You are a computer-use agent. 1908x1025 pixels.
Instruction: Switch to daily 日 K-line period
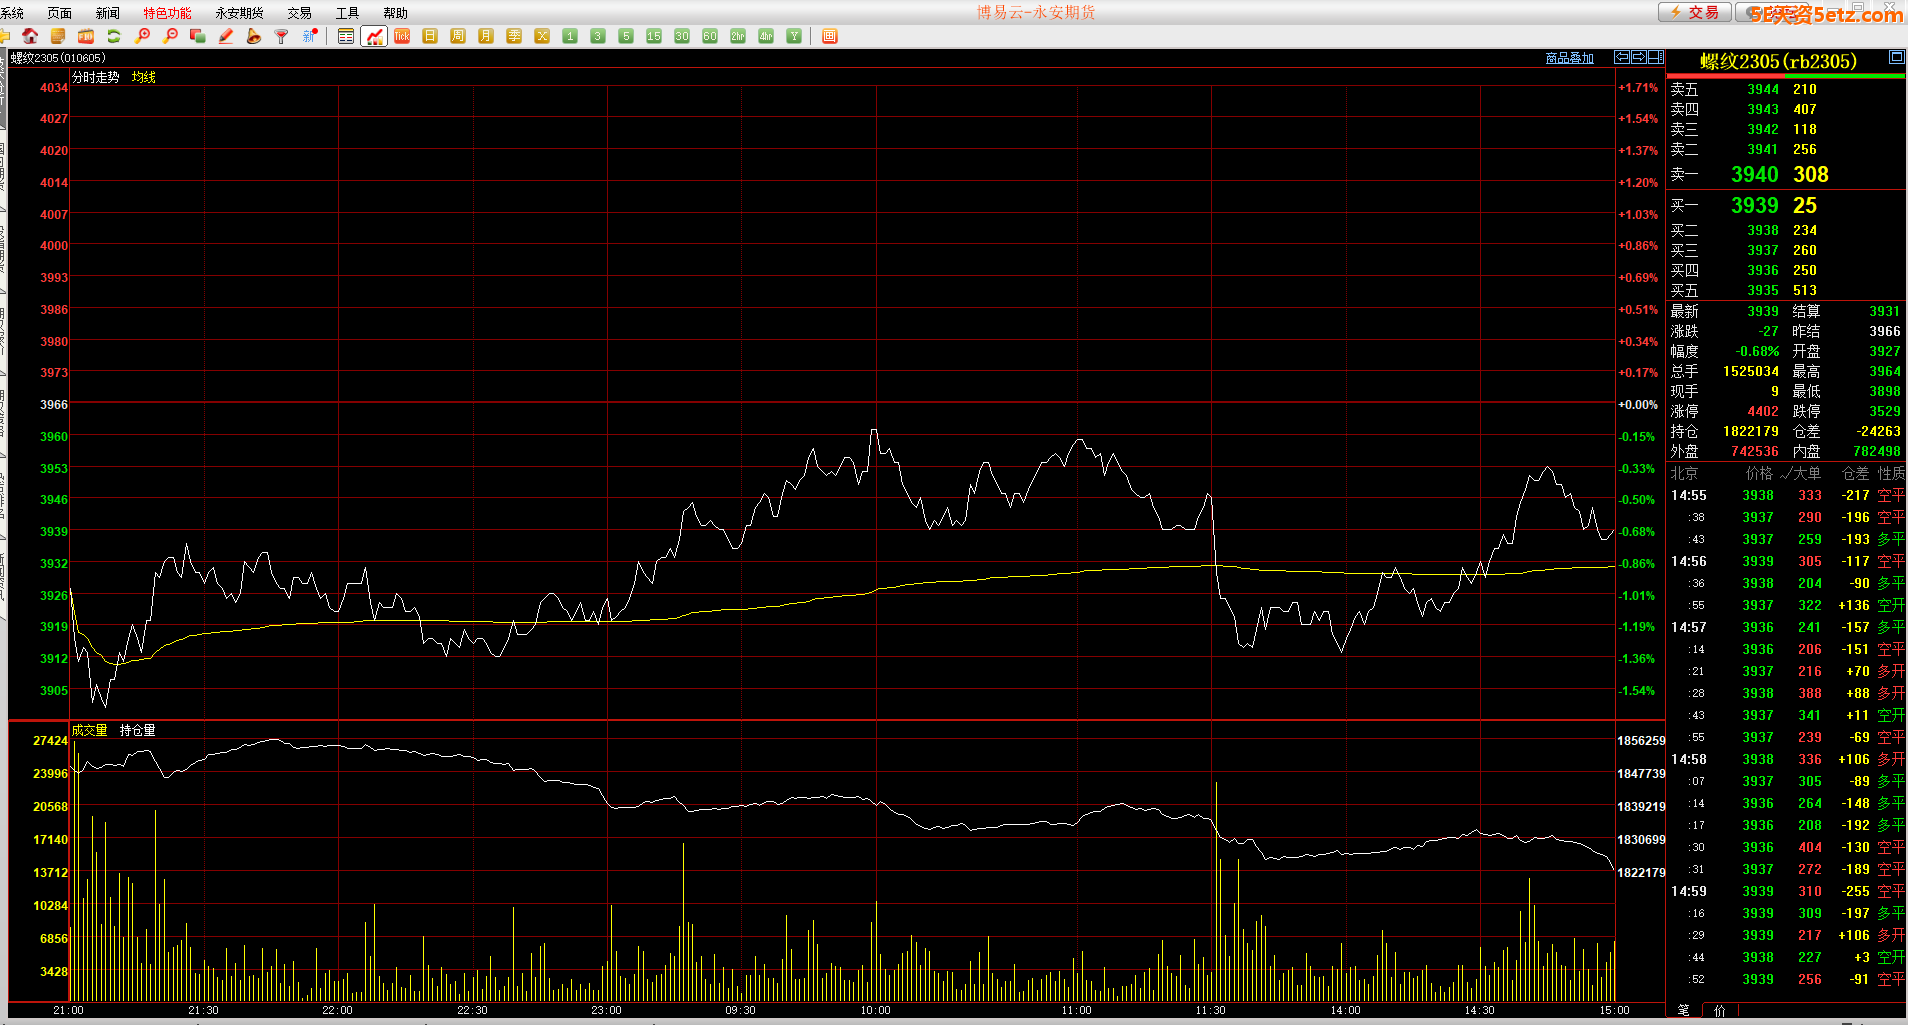430,36
